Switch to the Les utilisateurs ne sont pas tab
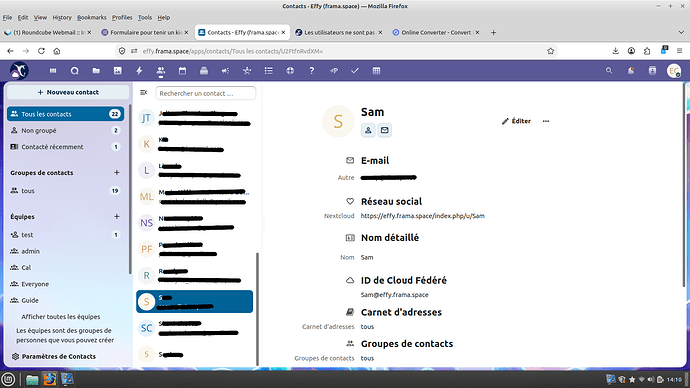Viewport: 690px width, 388px height. [338, 33]
